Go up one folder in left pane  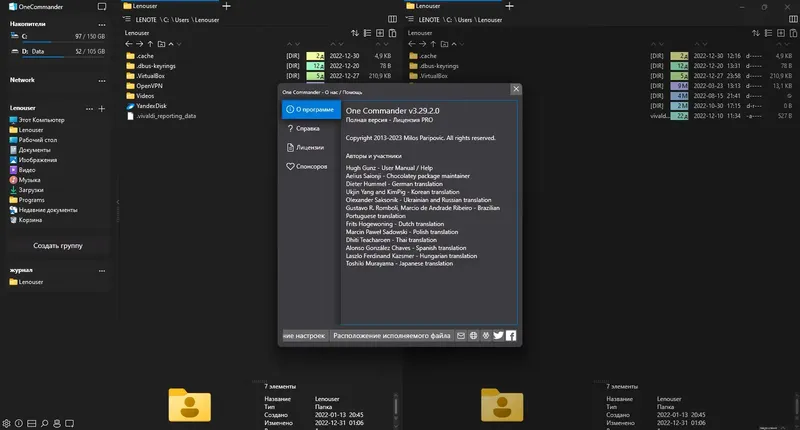tap(150, 44)
